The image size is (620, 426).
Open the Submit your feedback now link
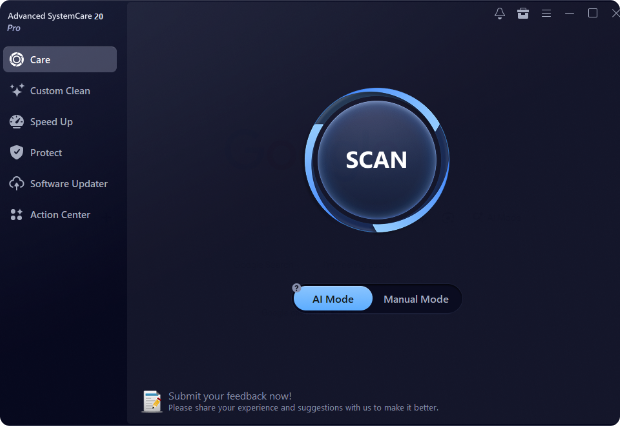tap(230, 396)
